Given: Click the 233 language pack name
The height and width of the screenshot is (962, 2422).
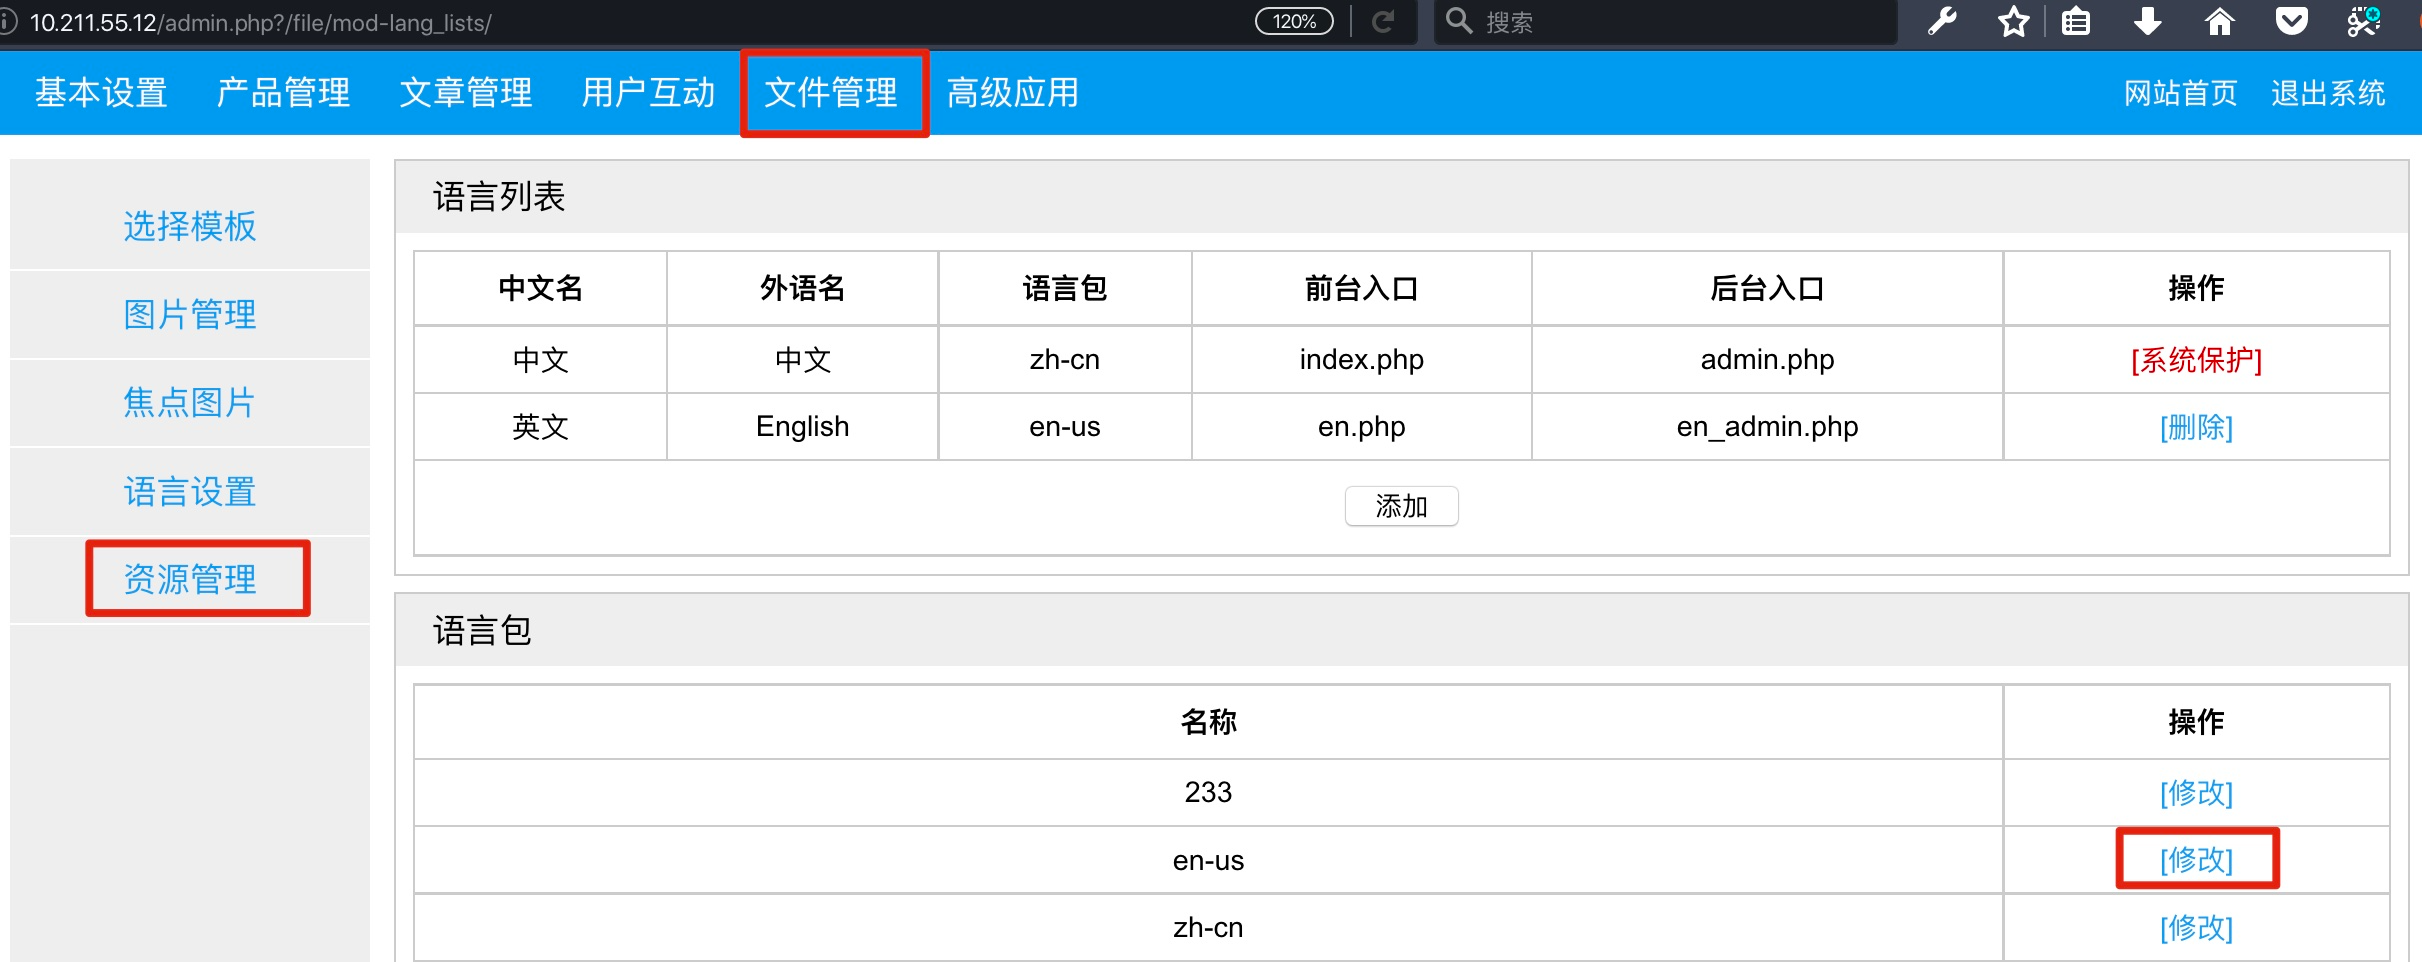Looking at the screenshot, I should tap(1208, 793).
